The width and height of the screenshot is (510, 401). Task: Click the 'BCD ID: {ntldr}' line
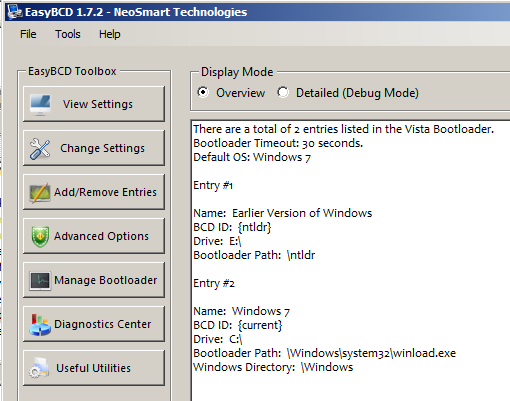[x=232, y=227]
